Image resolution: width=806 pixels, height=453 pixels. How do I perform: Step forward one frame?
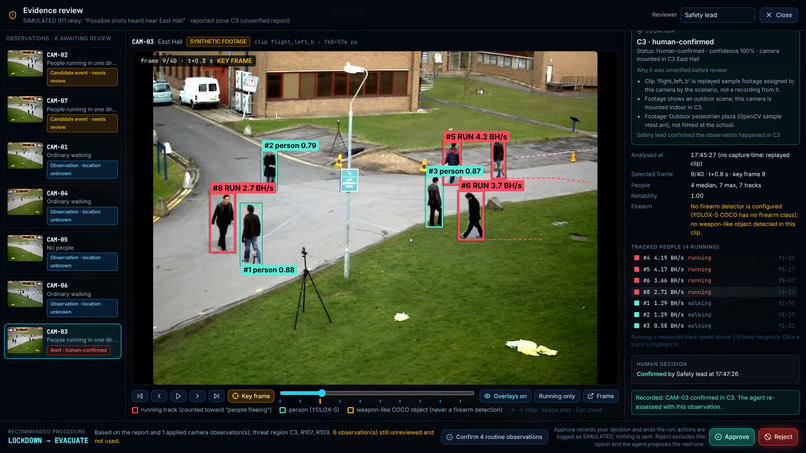(197, 396)
